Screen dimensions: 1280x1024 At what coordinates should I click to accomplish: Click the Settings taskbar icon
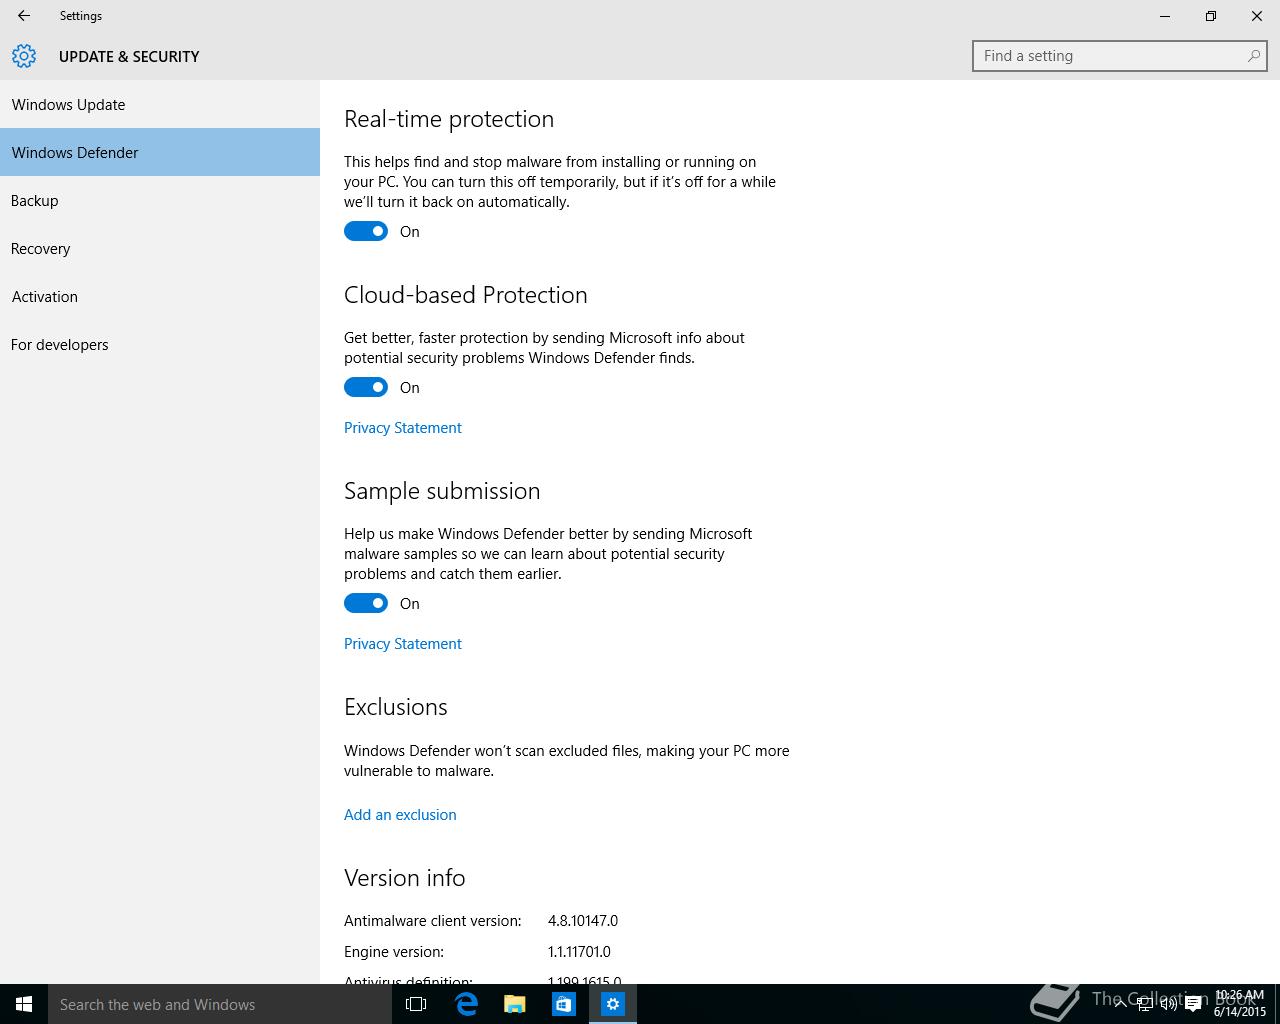[613, 1004]
